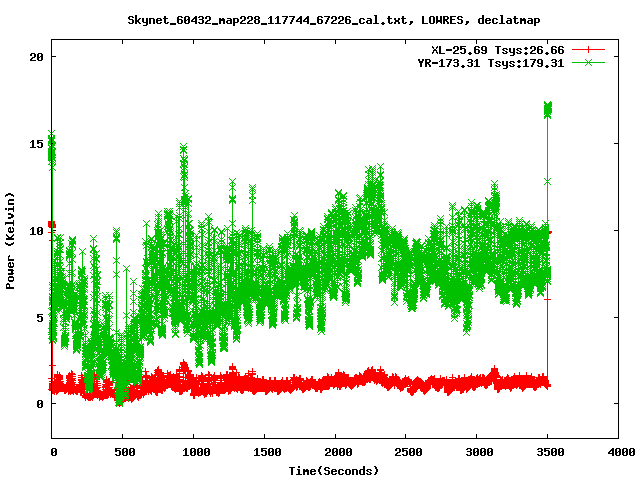Click the Time(Seconds) x-axis label
This screenshot has height=480, width=640.
[x=333, y=471]
